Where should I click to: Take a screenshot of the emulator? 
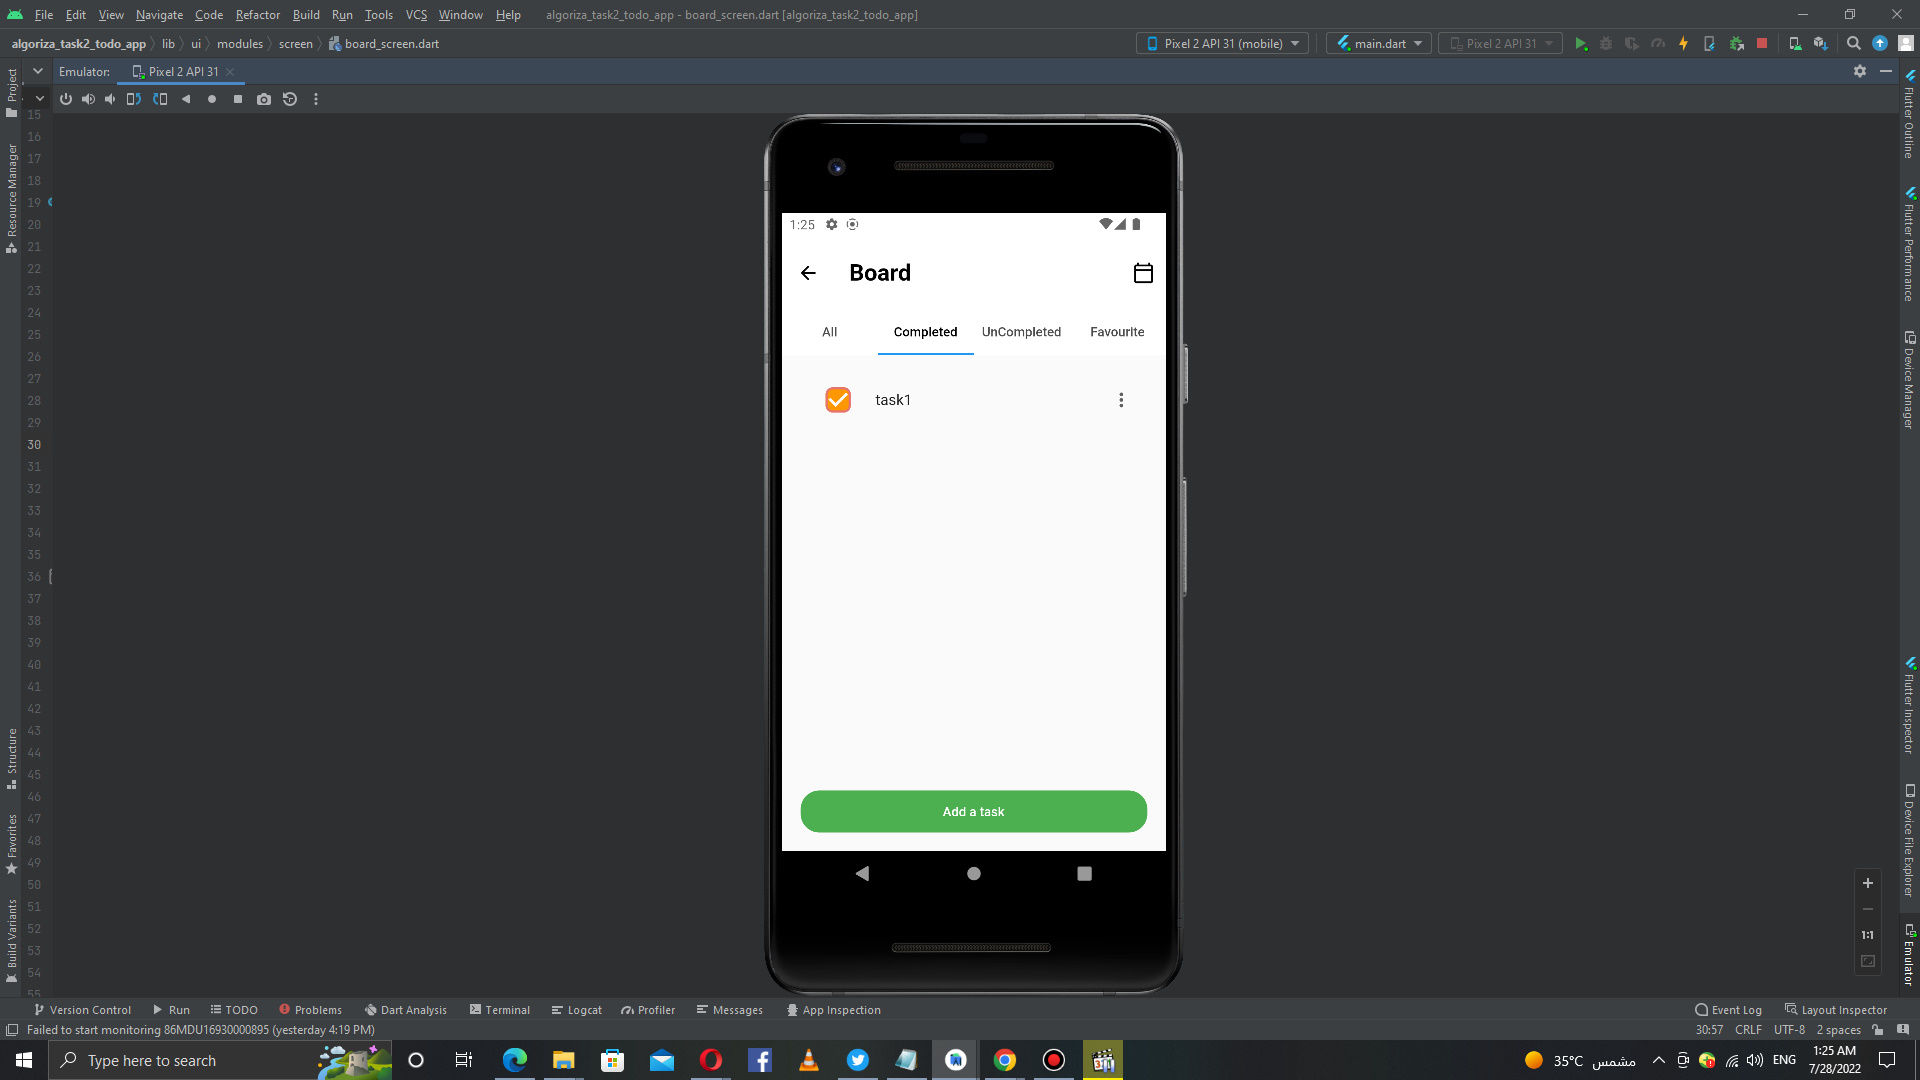tap(264, 99)
